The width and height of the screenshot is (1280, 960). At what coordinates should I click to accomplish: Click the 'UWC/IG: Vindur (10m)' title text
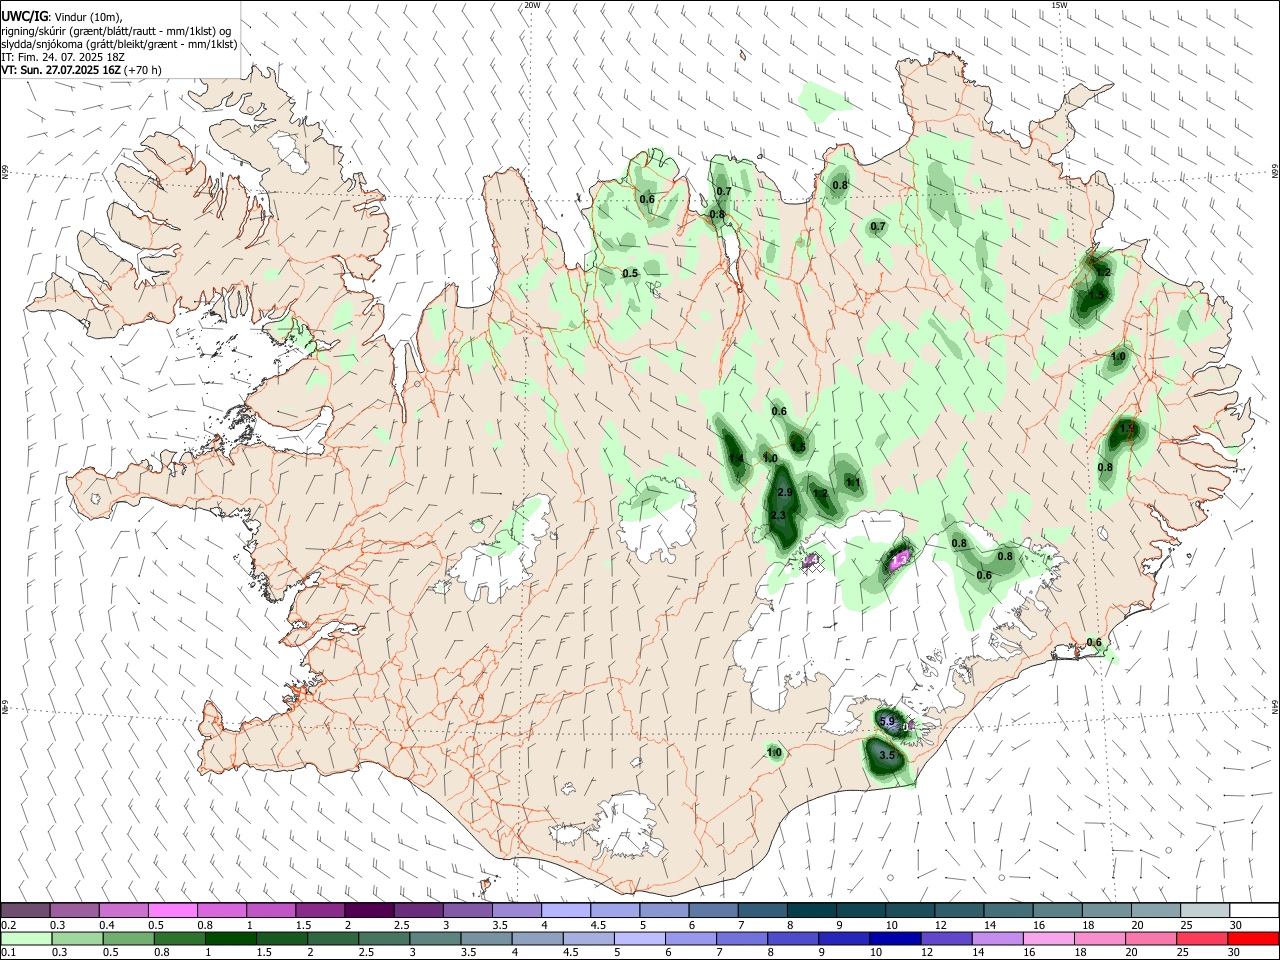tap(60, 16)
